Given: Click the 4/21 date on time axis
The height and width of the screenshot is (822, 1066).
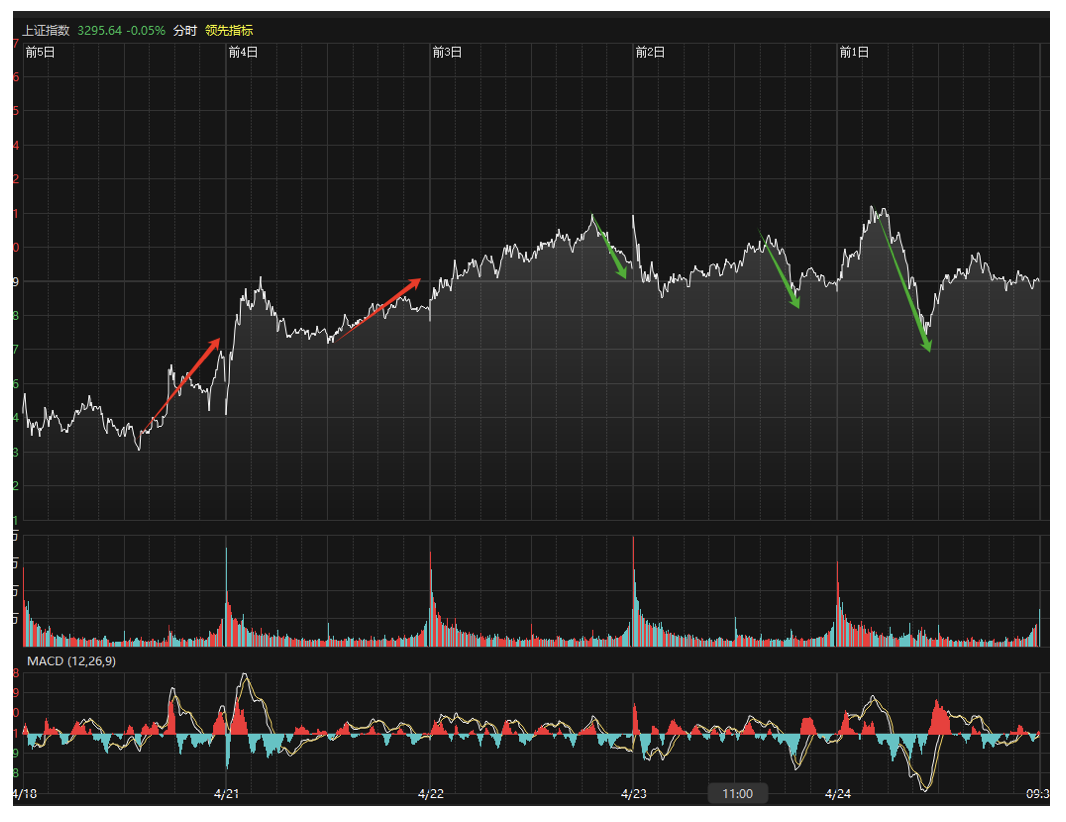Looking at the screenshot, I should (x=227, y=794).
